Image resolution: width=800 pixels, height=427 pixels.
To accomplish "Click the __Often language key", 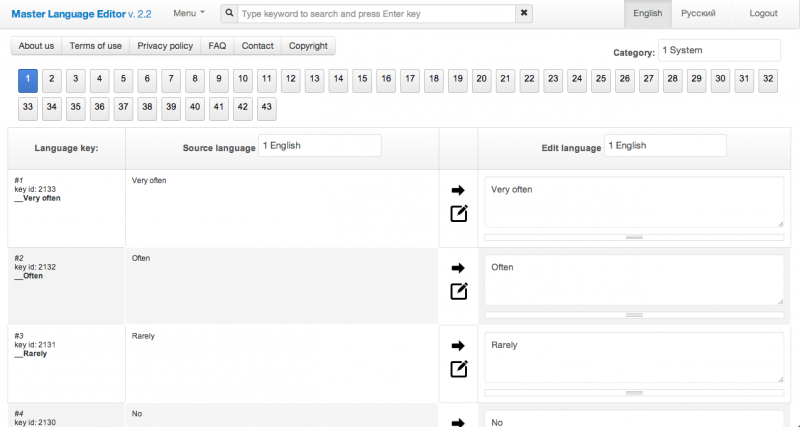I will (29, 276).
